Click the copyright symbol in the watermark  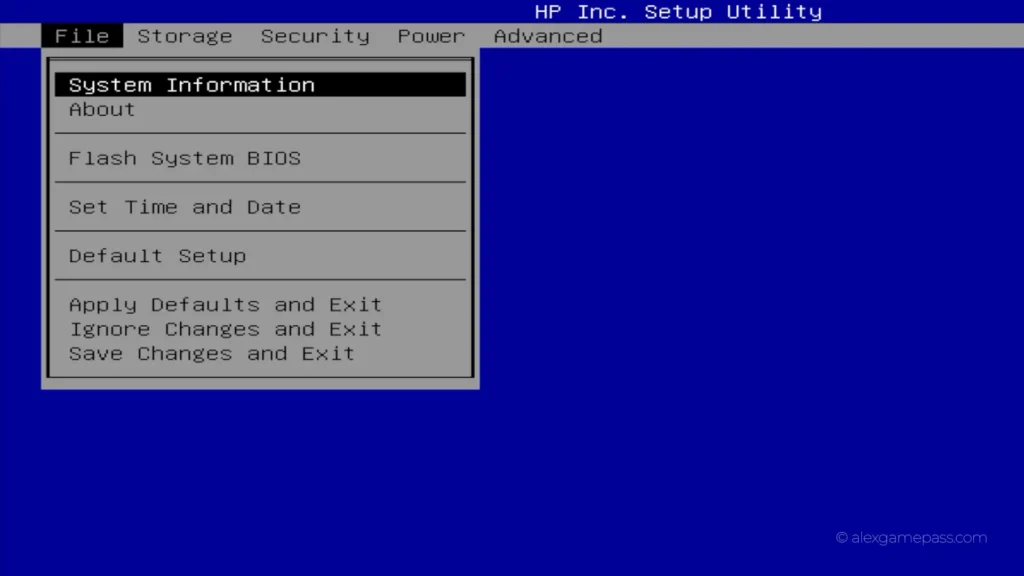pyautogui.click(x=842, y=537)
